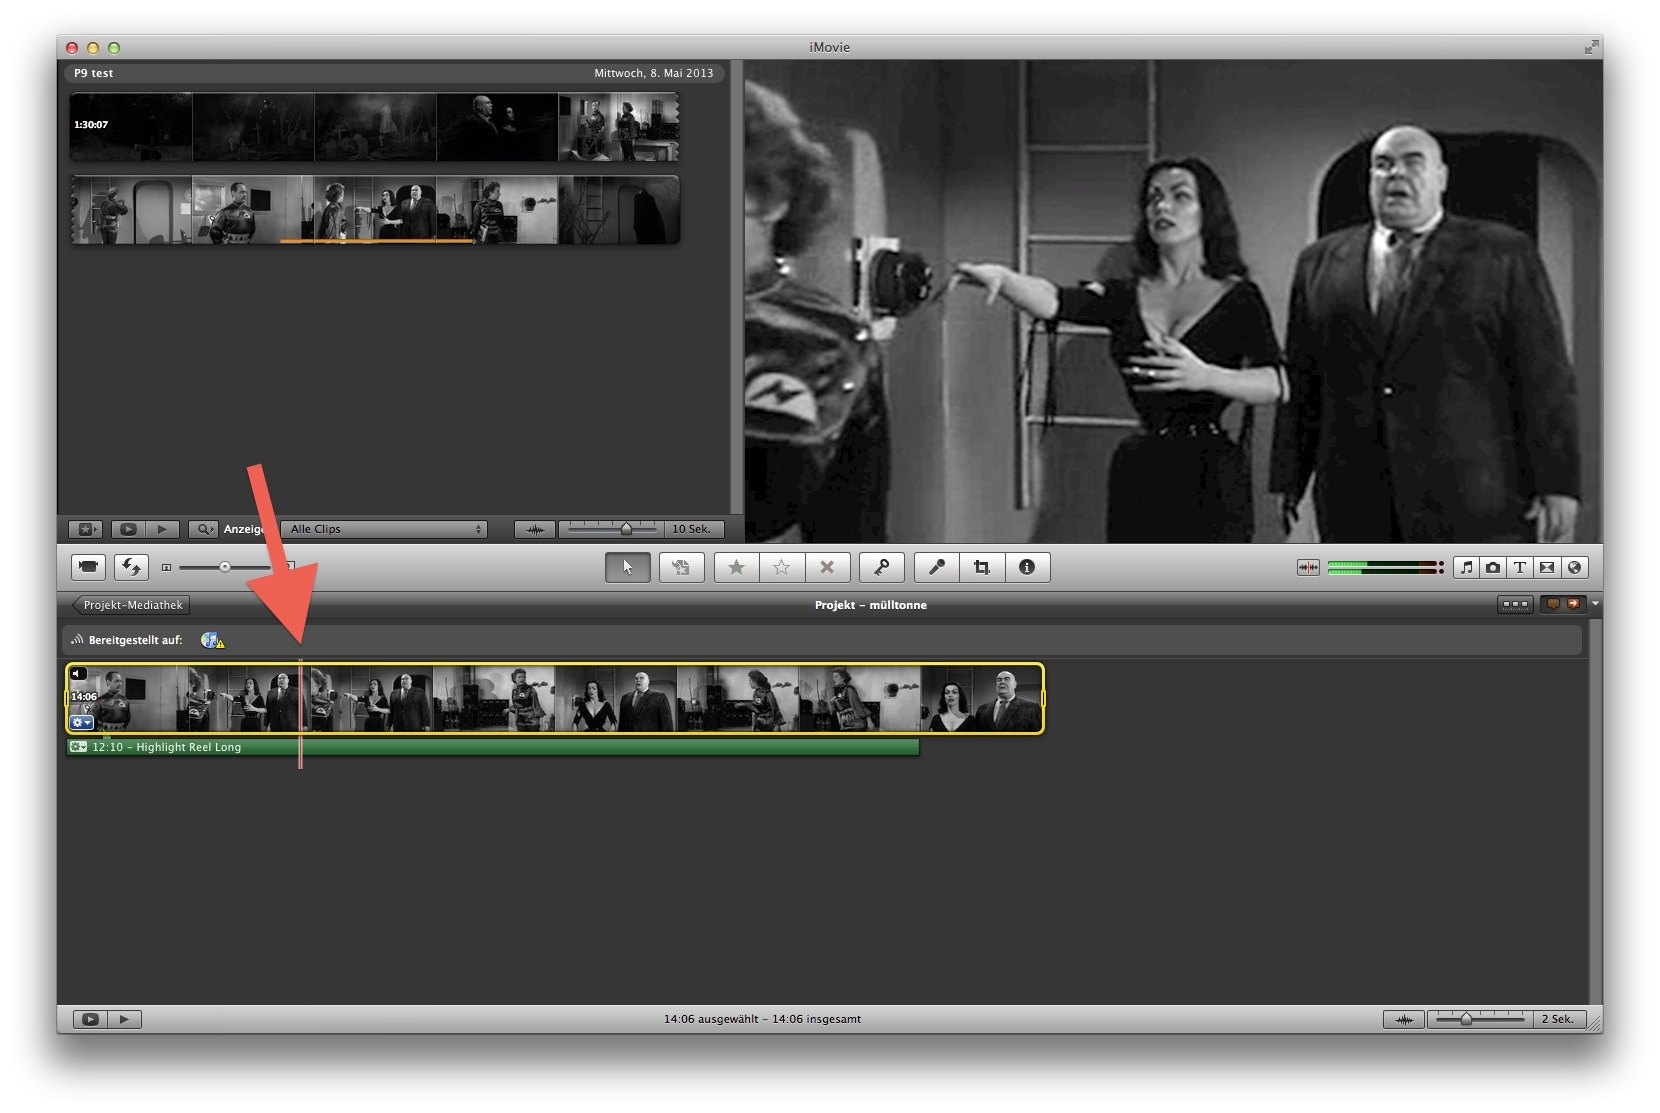Viewport: 1660px width, 1113px height.
Task: Click the project clip at the playhead
Action: pos(300,698)
